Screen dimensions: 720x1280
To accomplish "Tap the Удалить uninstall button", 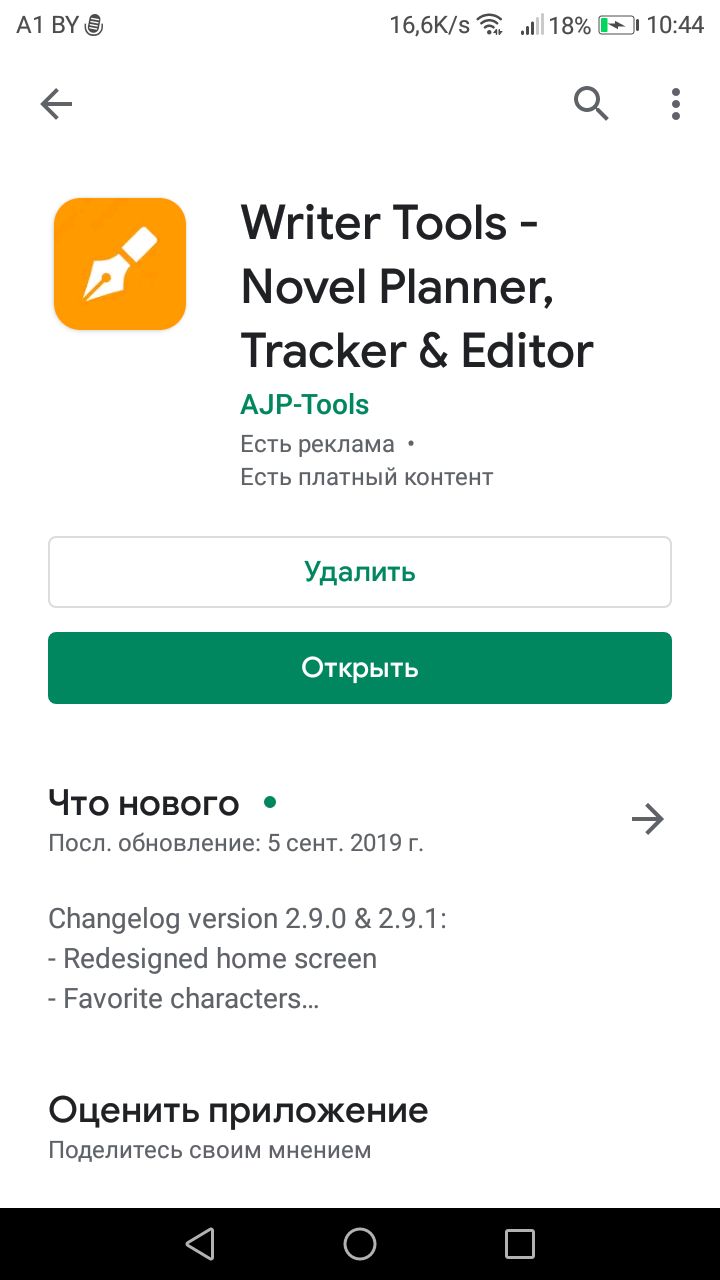I will 360,572.
